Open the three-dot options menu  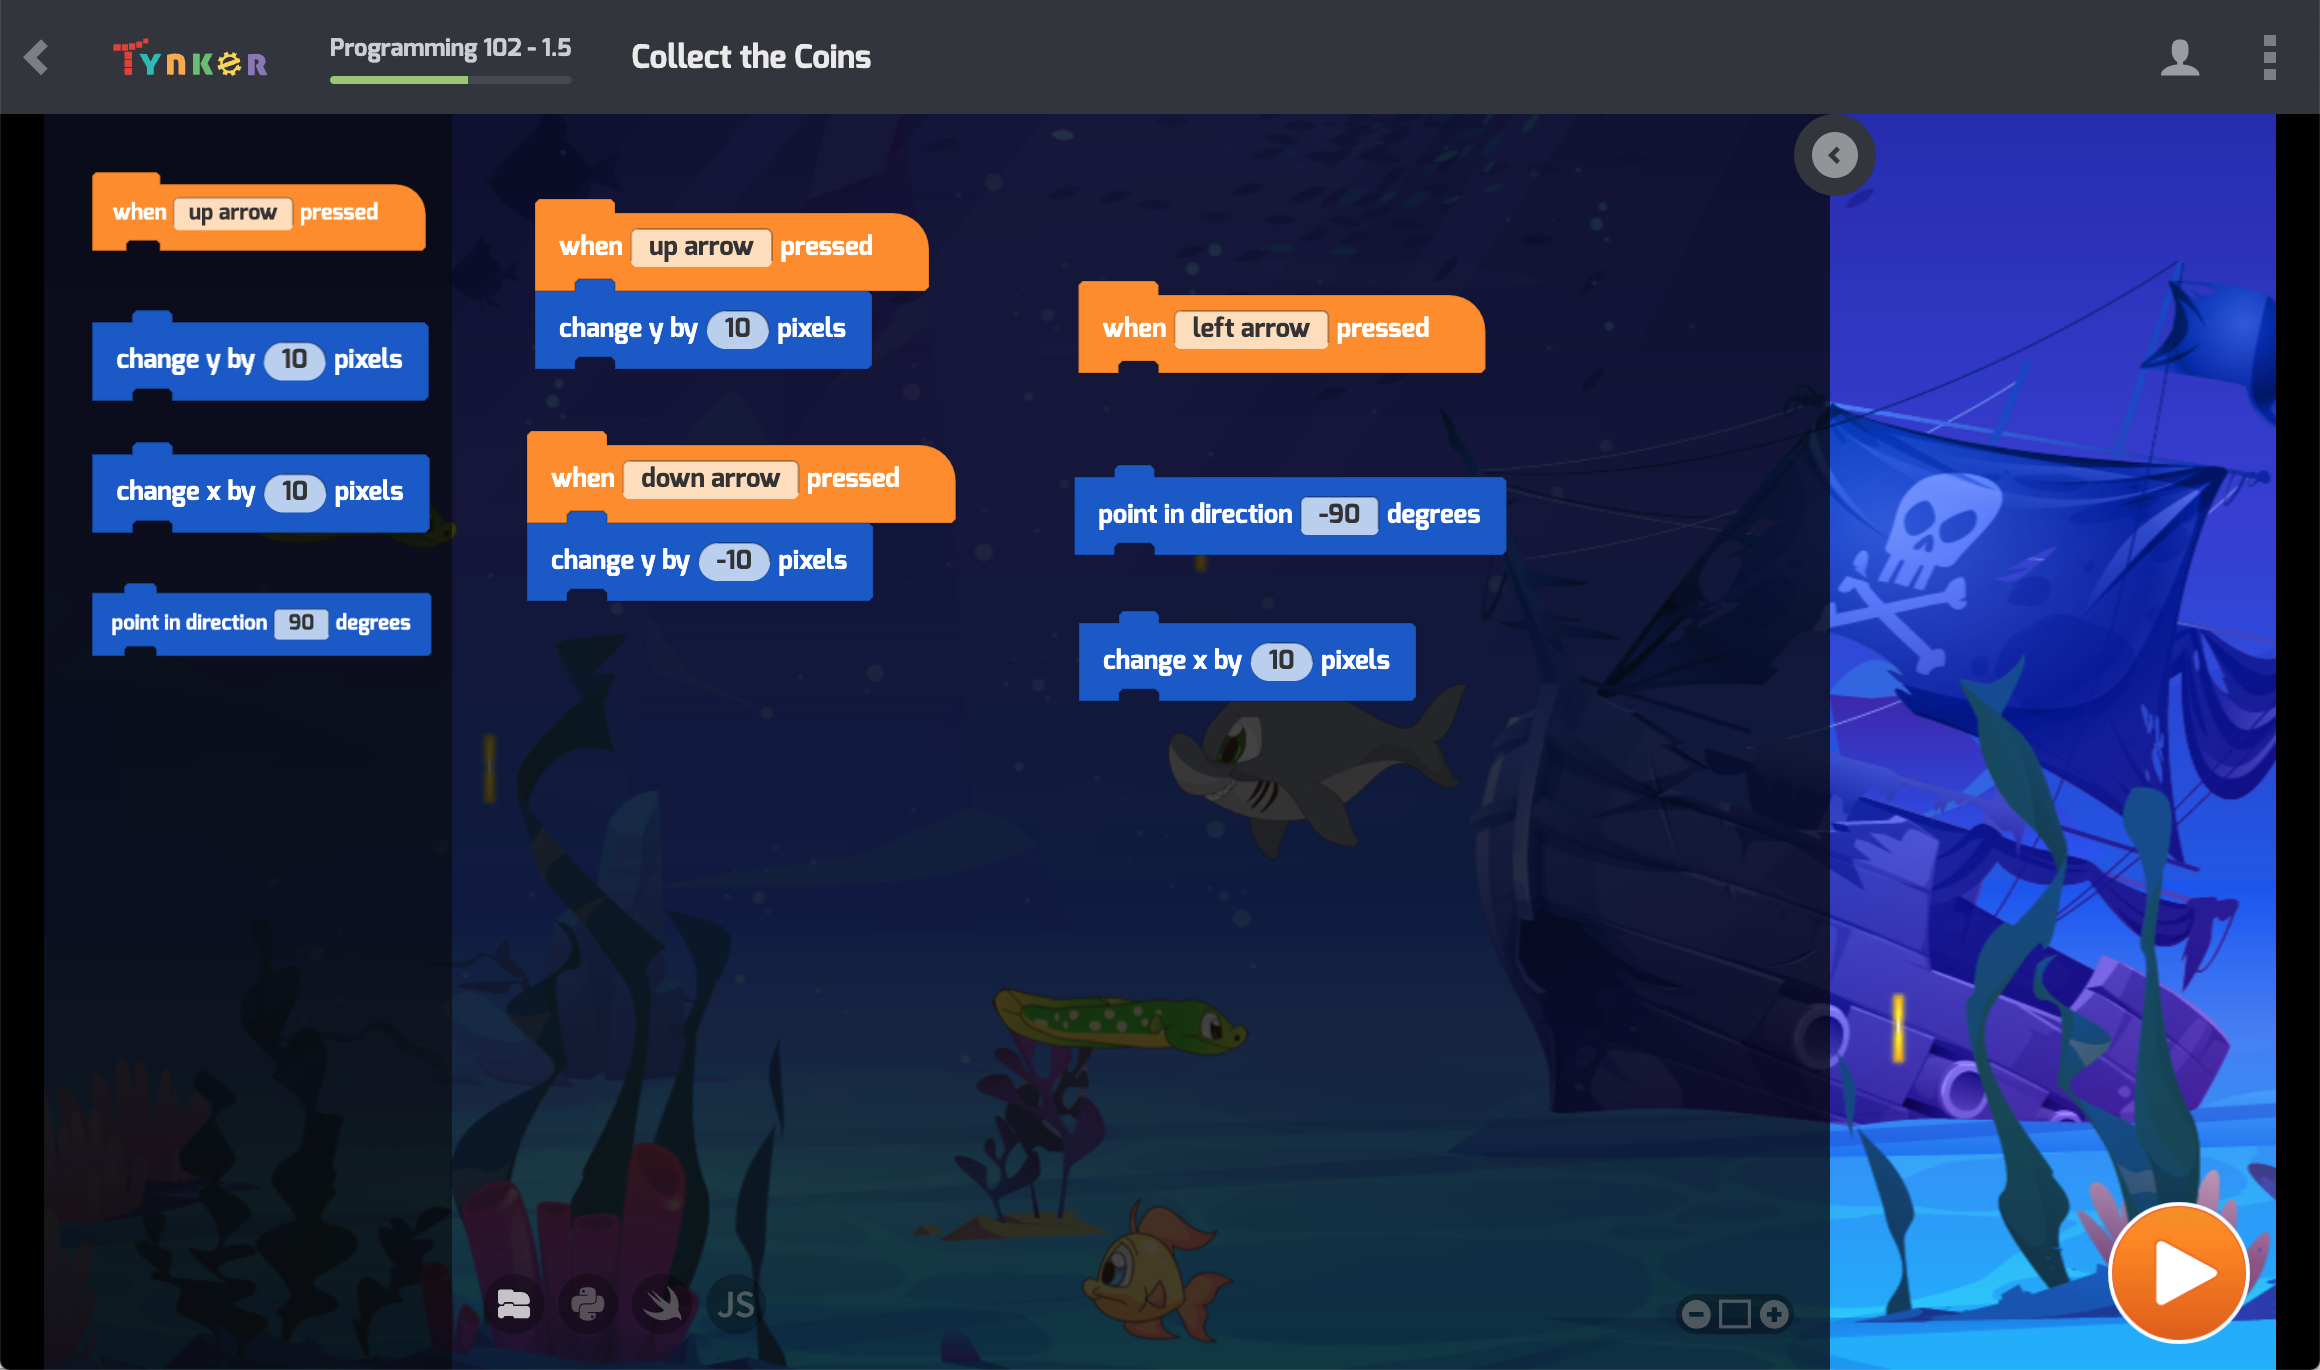tap(2269, 57)
